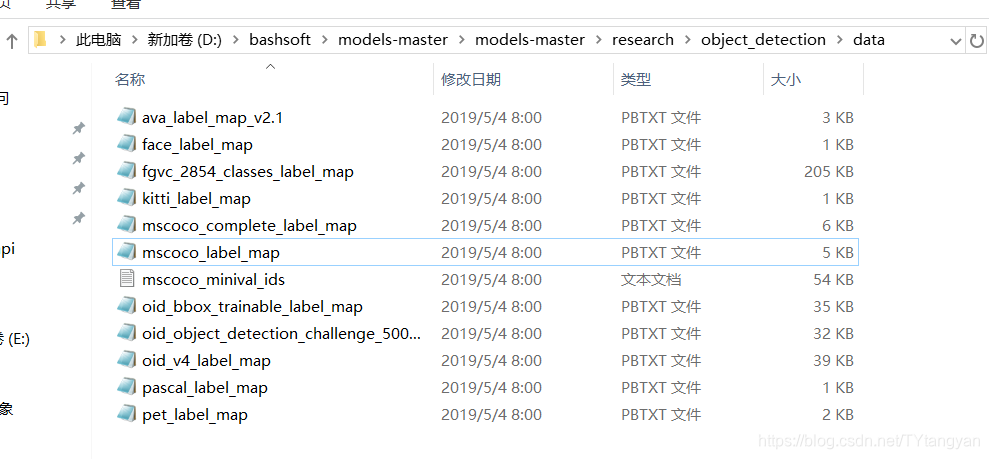This screenshot has height=459, width=989.
Task: Click the 205 KB size value
Action: coord(829,171)
